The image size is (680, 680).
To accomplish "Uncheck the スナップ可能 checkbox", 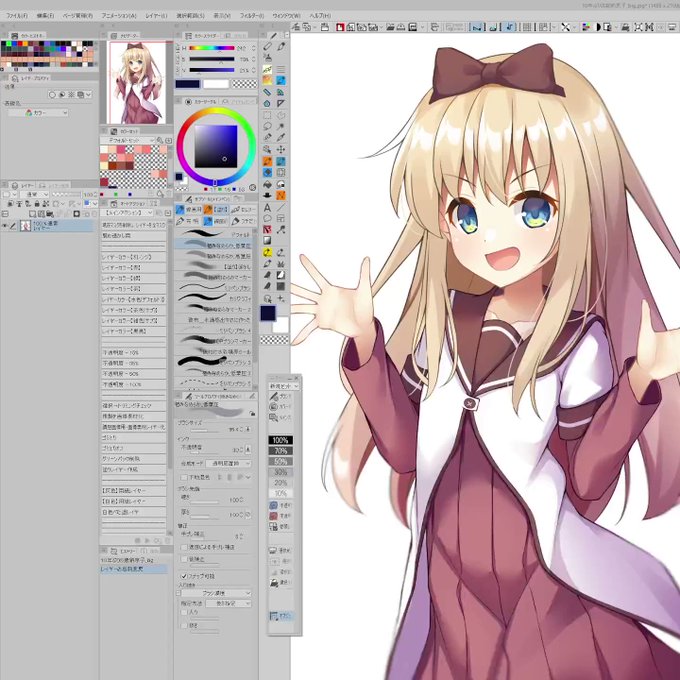I will point(184,576).
